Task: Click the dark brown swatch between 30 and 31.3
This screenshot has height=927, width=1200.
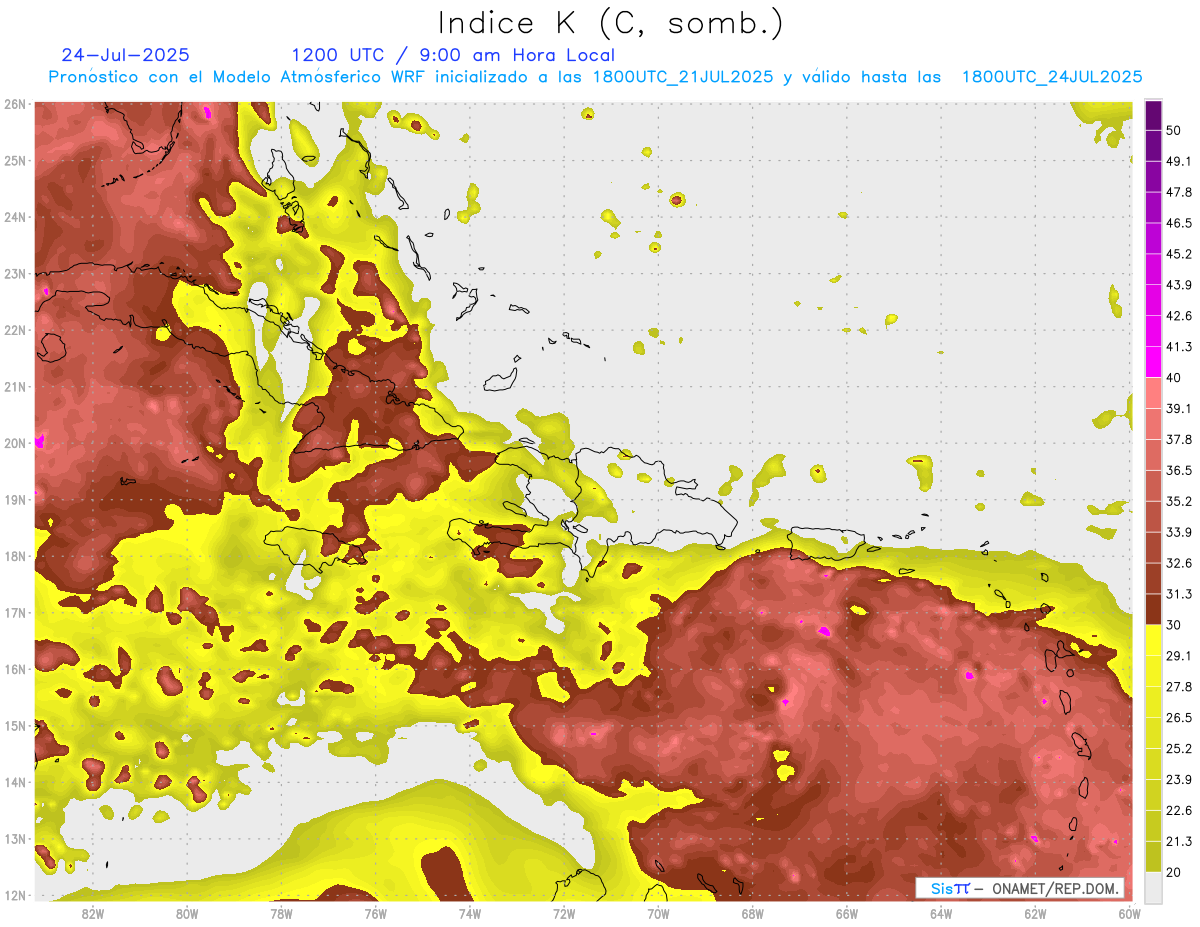Action: (x=1153, y=608)
